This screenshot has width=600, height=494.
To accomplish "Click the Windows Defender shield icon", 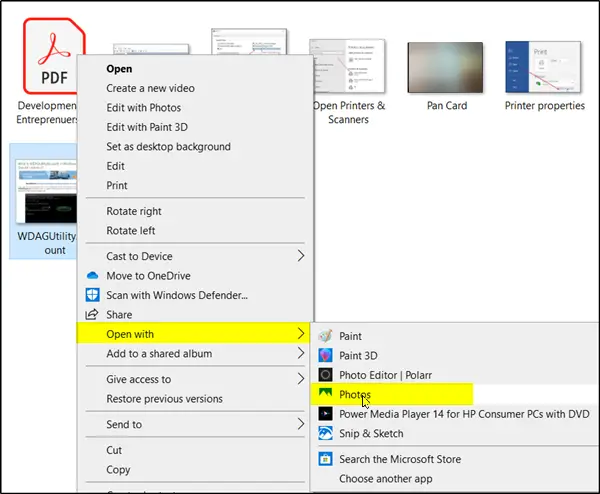I will click(x=92, y=295).
